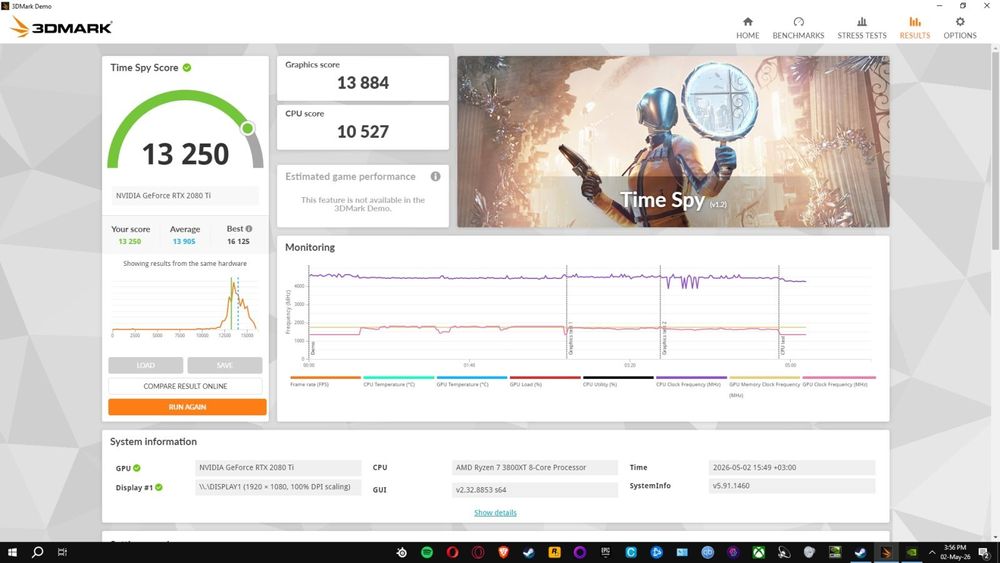Toggle GPU Load (%) legend entry
The image size is (1000, 563).
tap(545, 381)
